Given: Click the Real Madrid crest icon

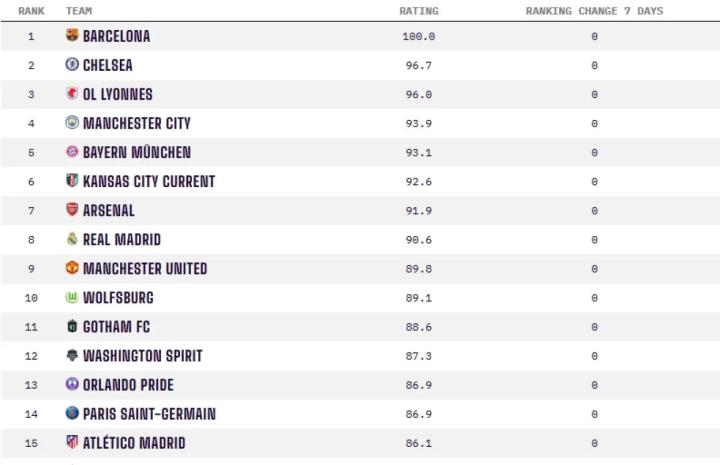Looking at the screenshot, I should point(72,239).
